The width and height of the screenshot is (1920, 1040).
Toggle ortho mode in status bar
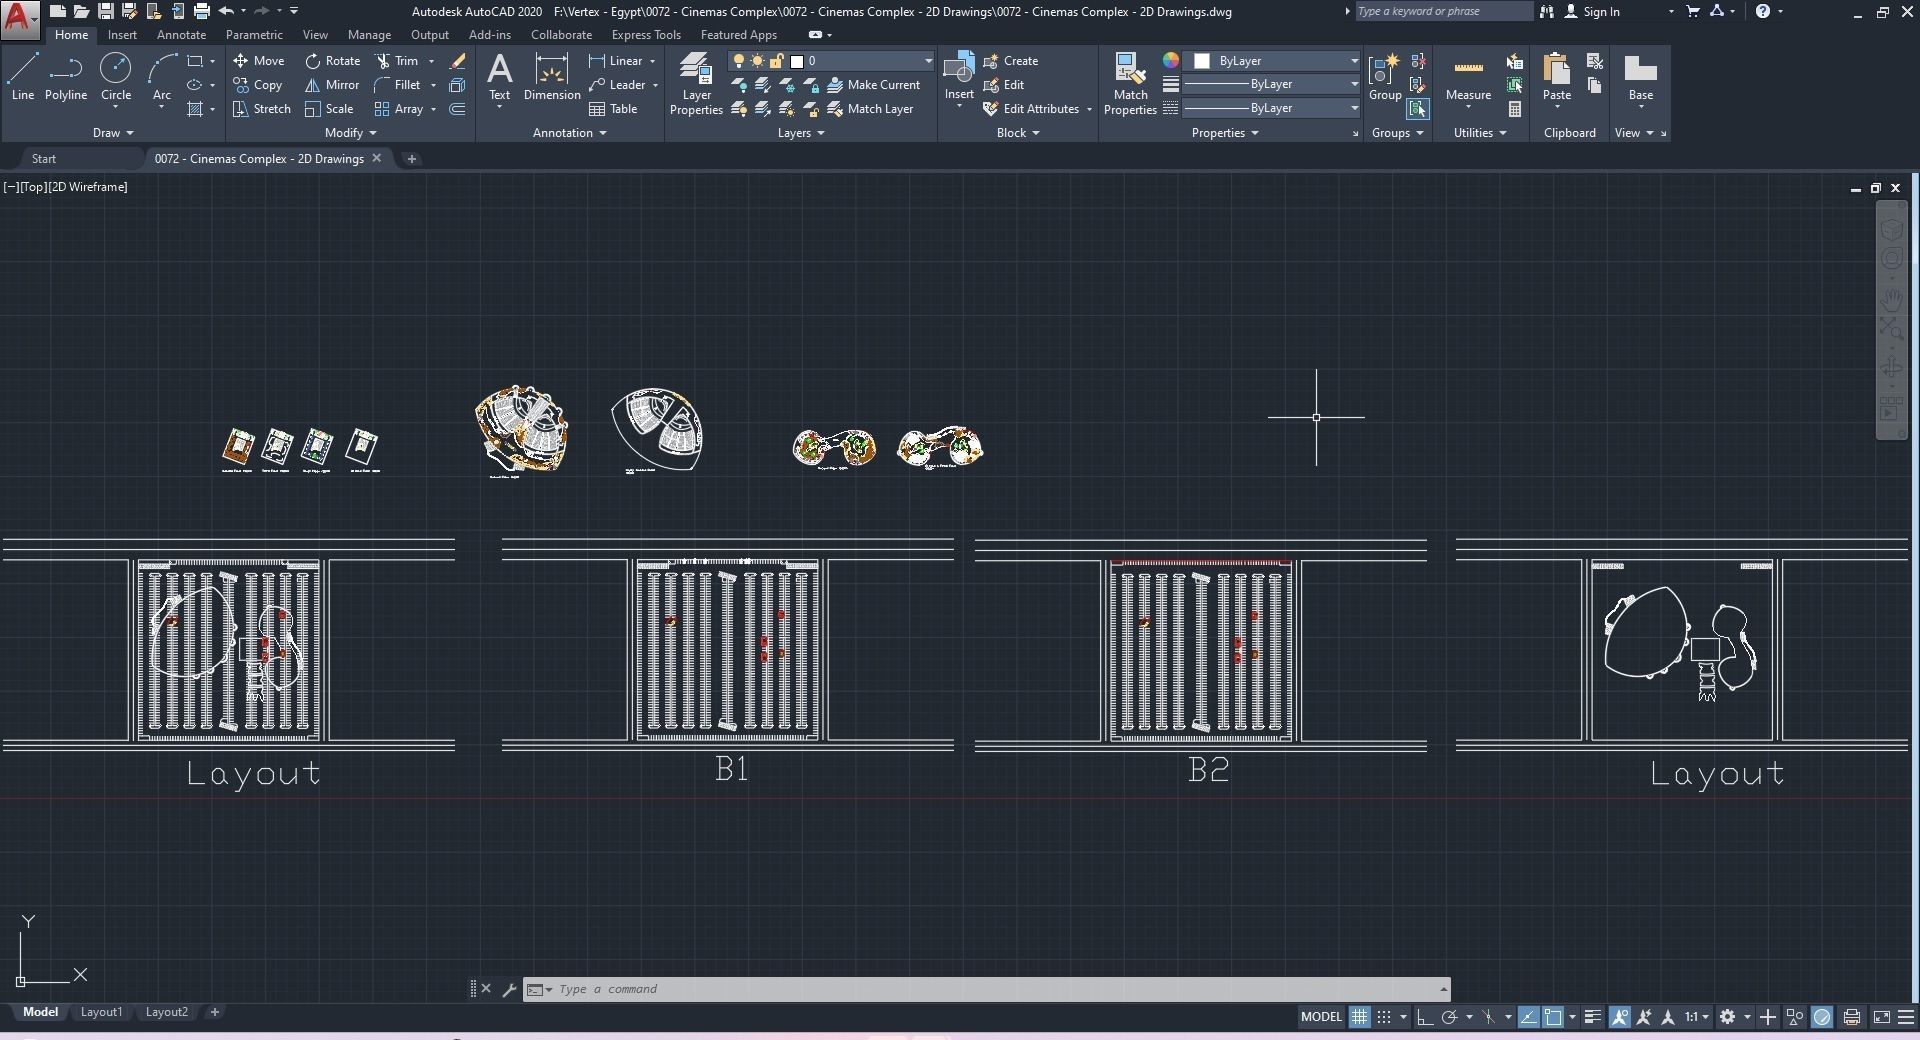pyautogui.click(x=1424, y=1017)
